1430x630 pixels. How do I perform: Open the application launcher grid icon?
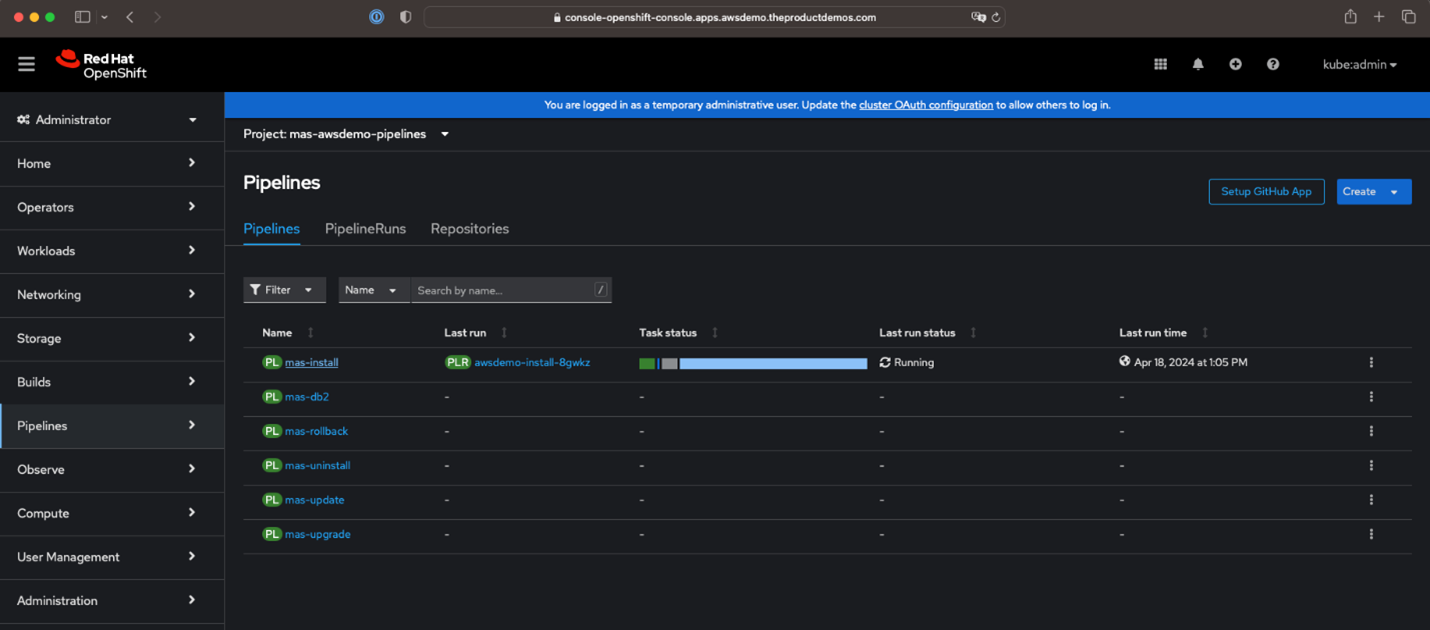[x=1160, y=64]
